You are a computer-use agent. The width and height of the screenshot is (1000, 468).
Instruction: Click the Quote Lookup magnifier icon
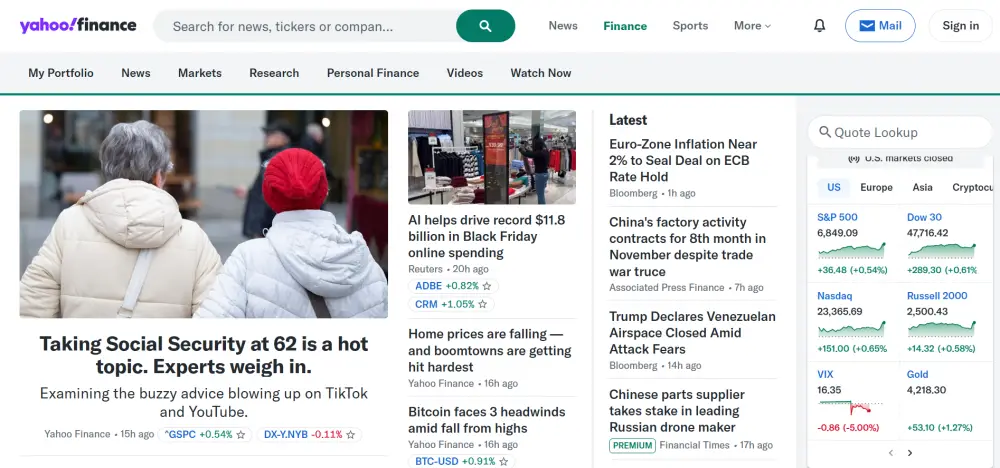coord(825,132)
